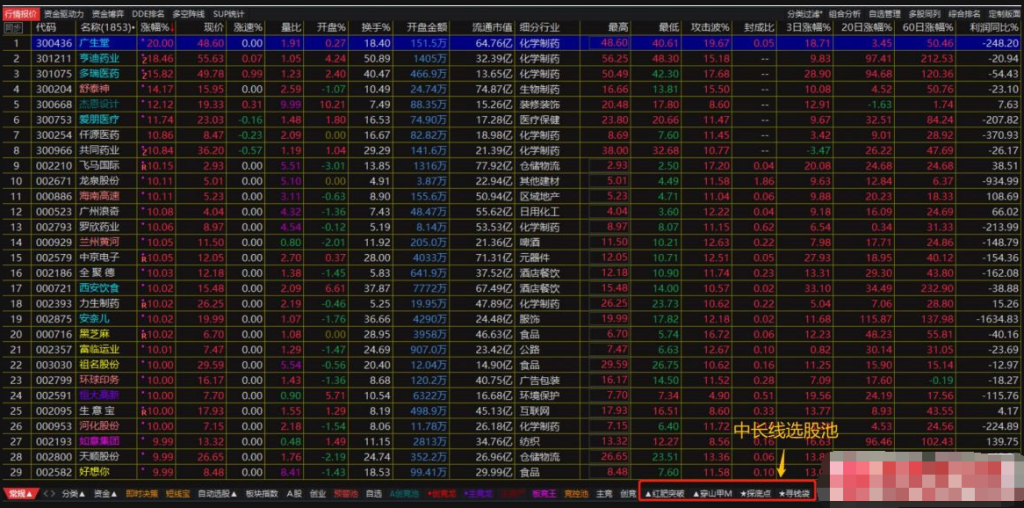Viewport: 1024px width, 508px height.
Task: Click the 同步 icon at table top-left
Action: (14, 29)
